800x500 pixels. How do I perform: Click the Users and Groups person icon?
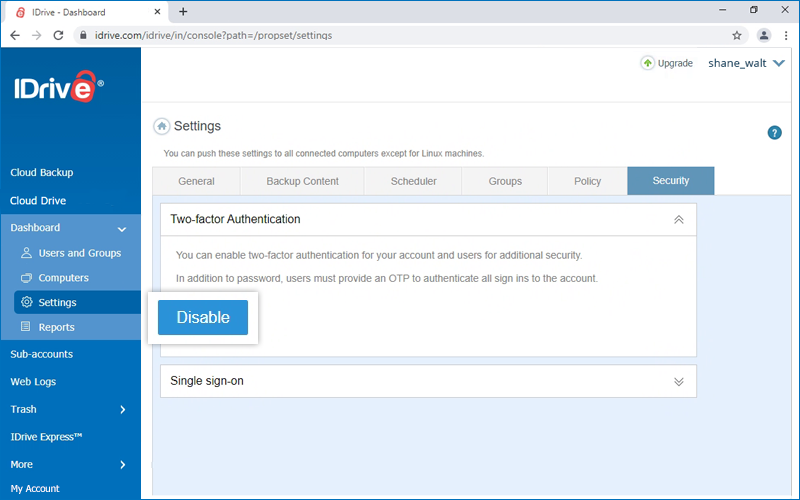coord(26,253)
